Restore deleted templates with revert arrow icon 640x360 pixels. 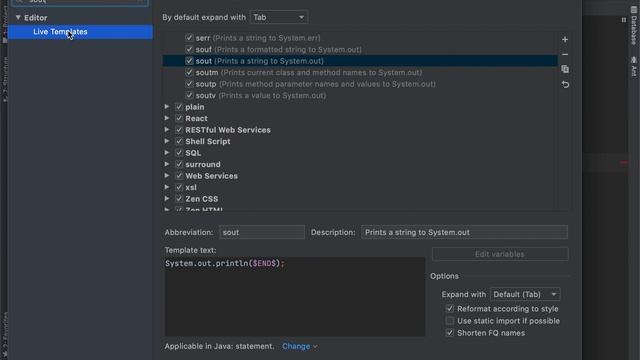[x=565, y=84]
